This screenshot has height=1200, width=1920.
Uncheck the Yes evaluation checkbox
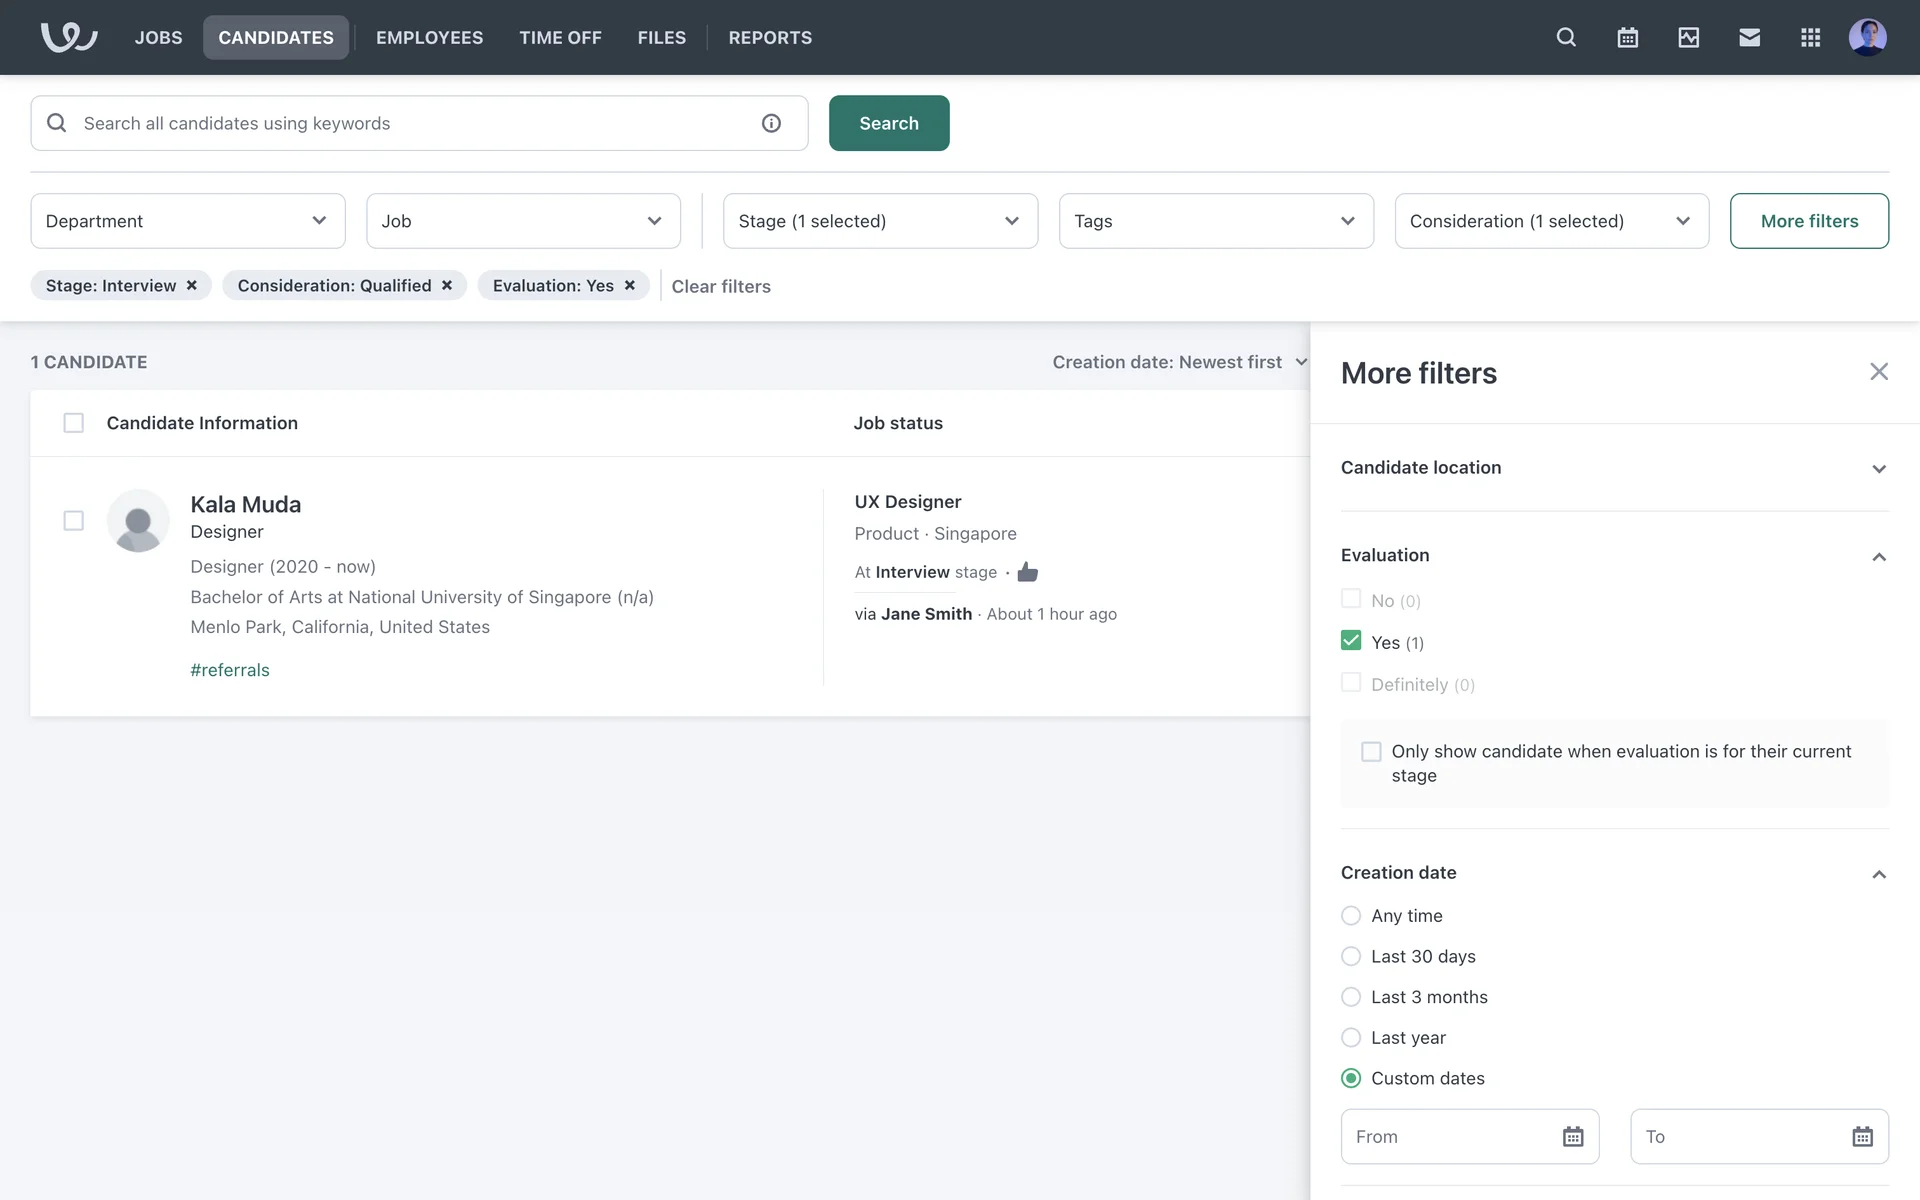(1351, 641)
